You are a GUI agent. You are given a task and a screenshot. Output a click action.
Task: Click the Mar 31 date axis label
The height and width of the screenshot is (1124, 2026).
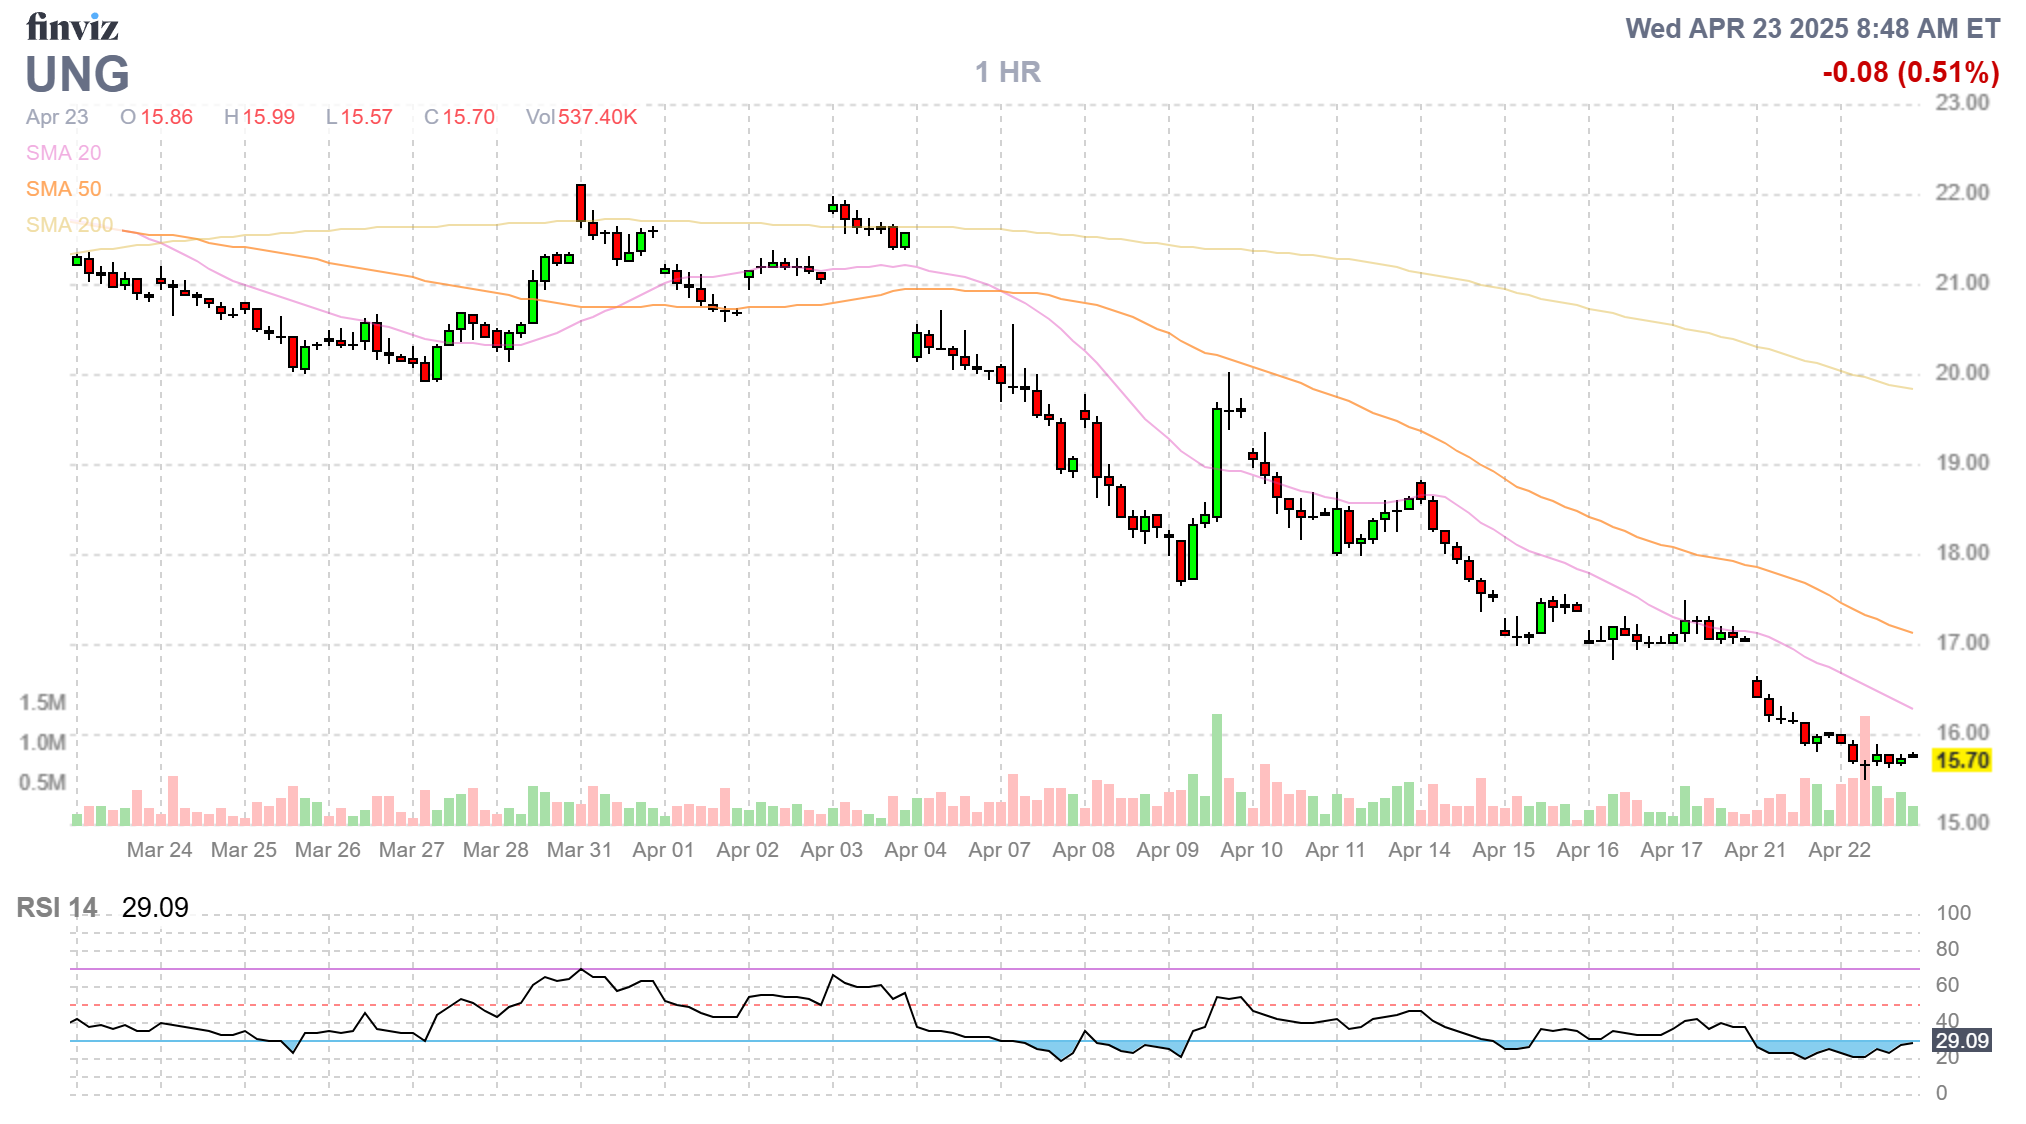click(x=579, y=850)
